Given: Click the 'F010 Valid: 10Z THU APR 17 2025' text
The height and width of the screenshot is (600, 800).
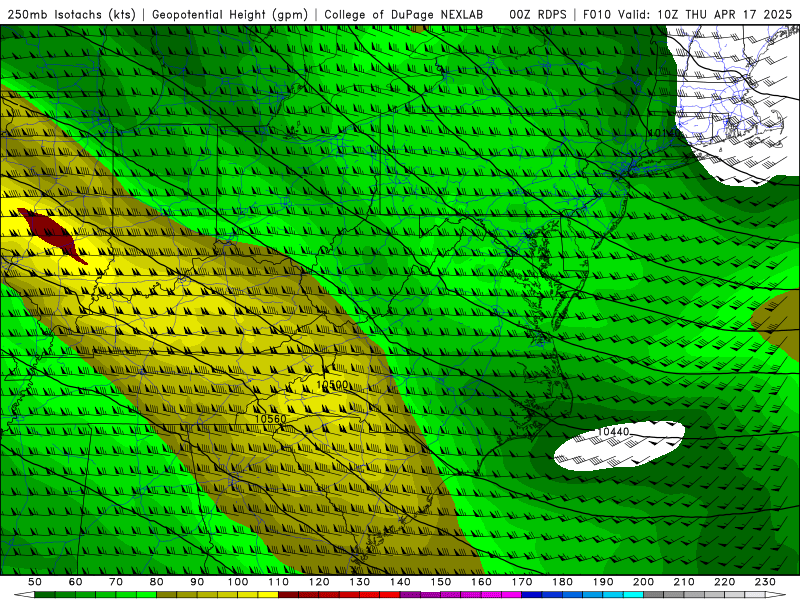Looking at the screenshot, I should click(687, 14).
